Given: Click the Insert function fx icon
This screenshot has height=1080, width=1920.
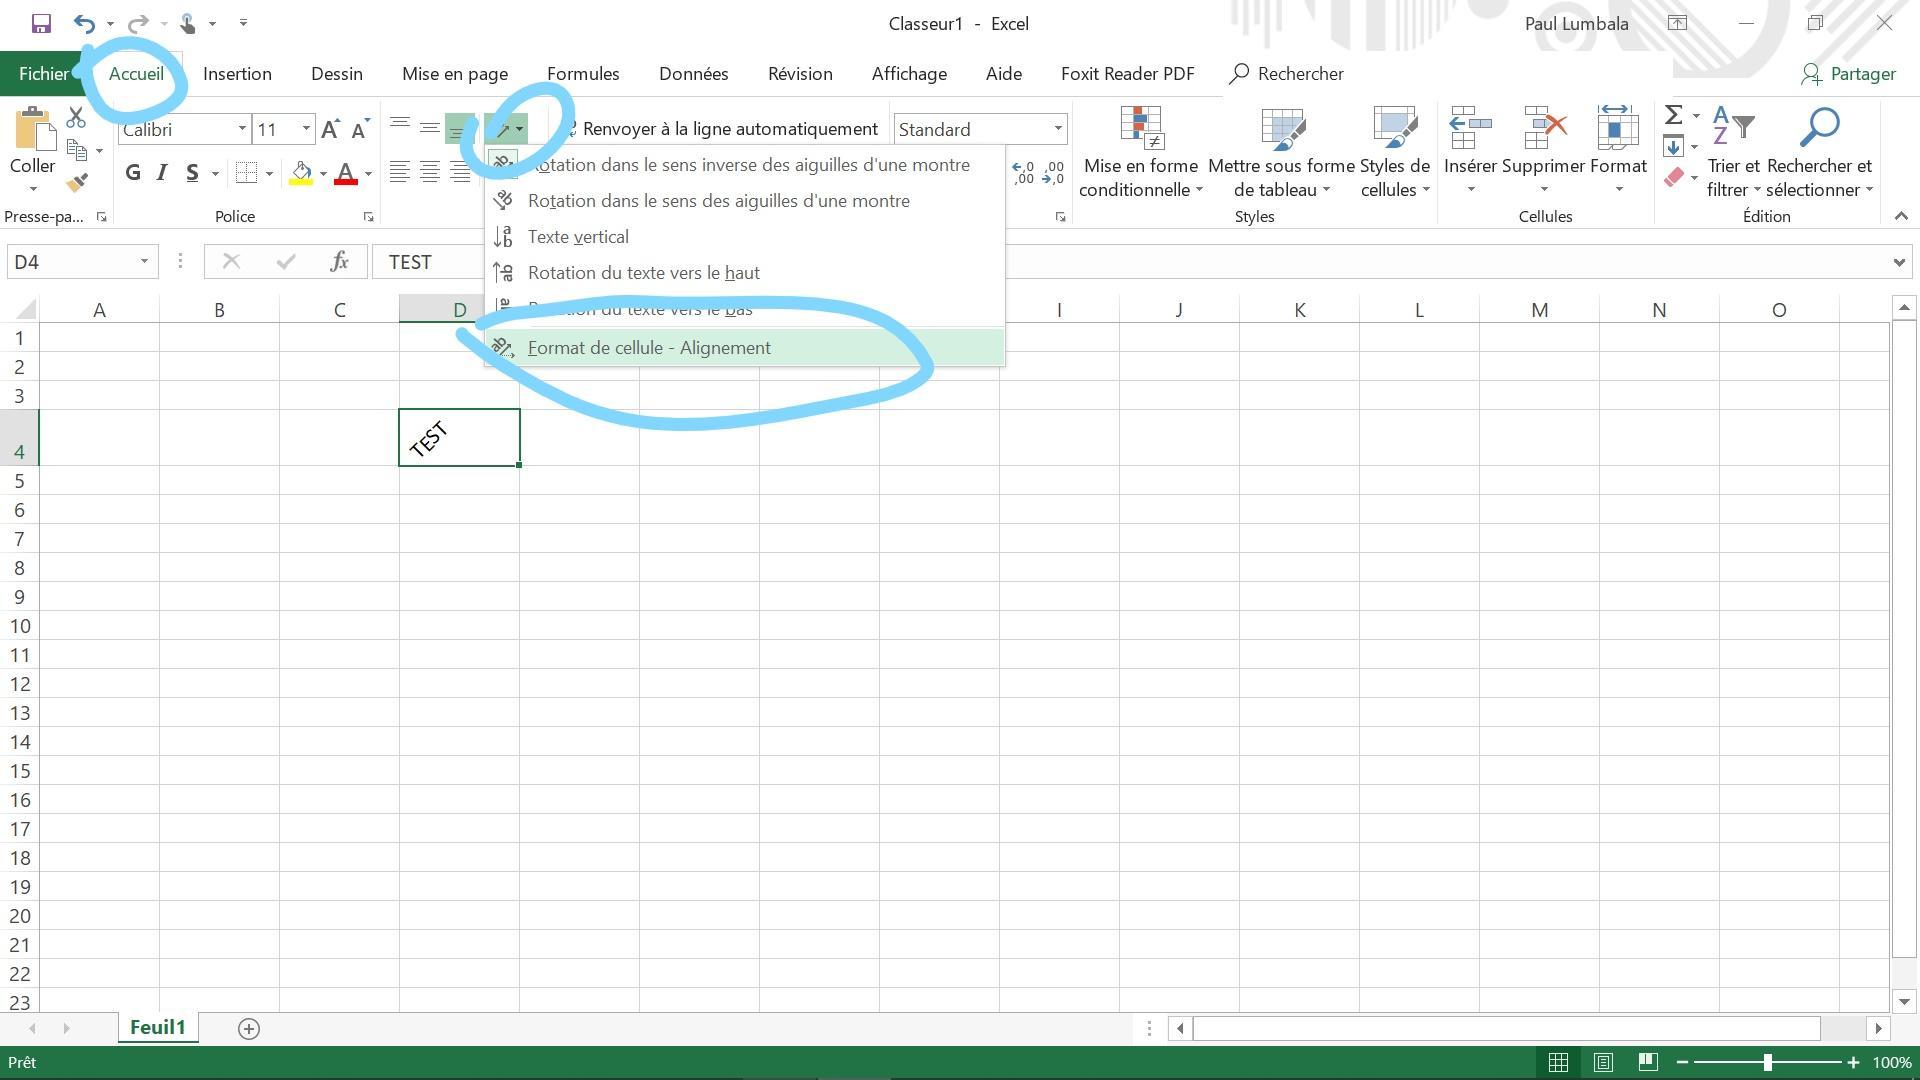Looking at the screenshot, I should click(339, 262).
